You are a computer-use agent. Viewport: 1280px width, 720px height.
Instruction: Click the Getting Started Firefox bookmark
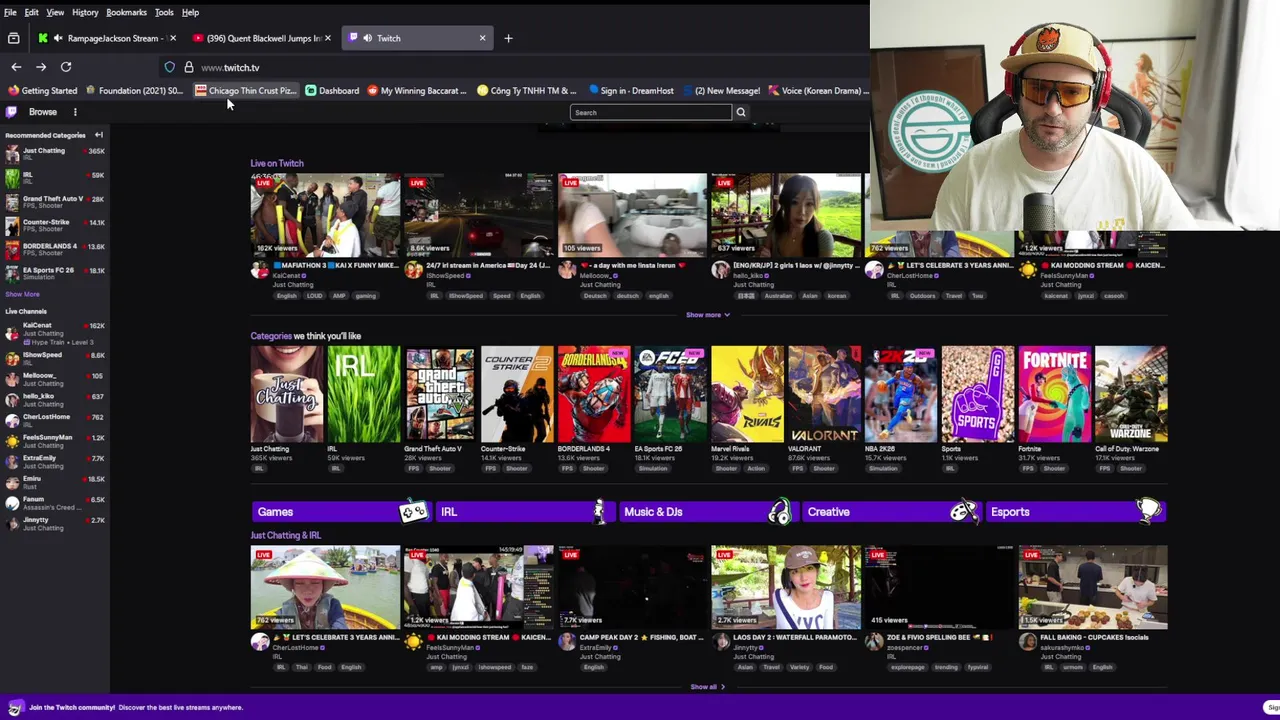pyautogui.click(x=43, y=90)
